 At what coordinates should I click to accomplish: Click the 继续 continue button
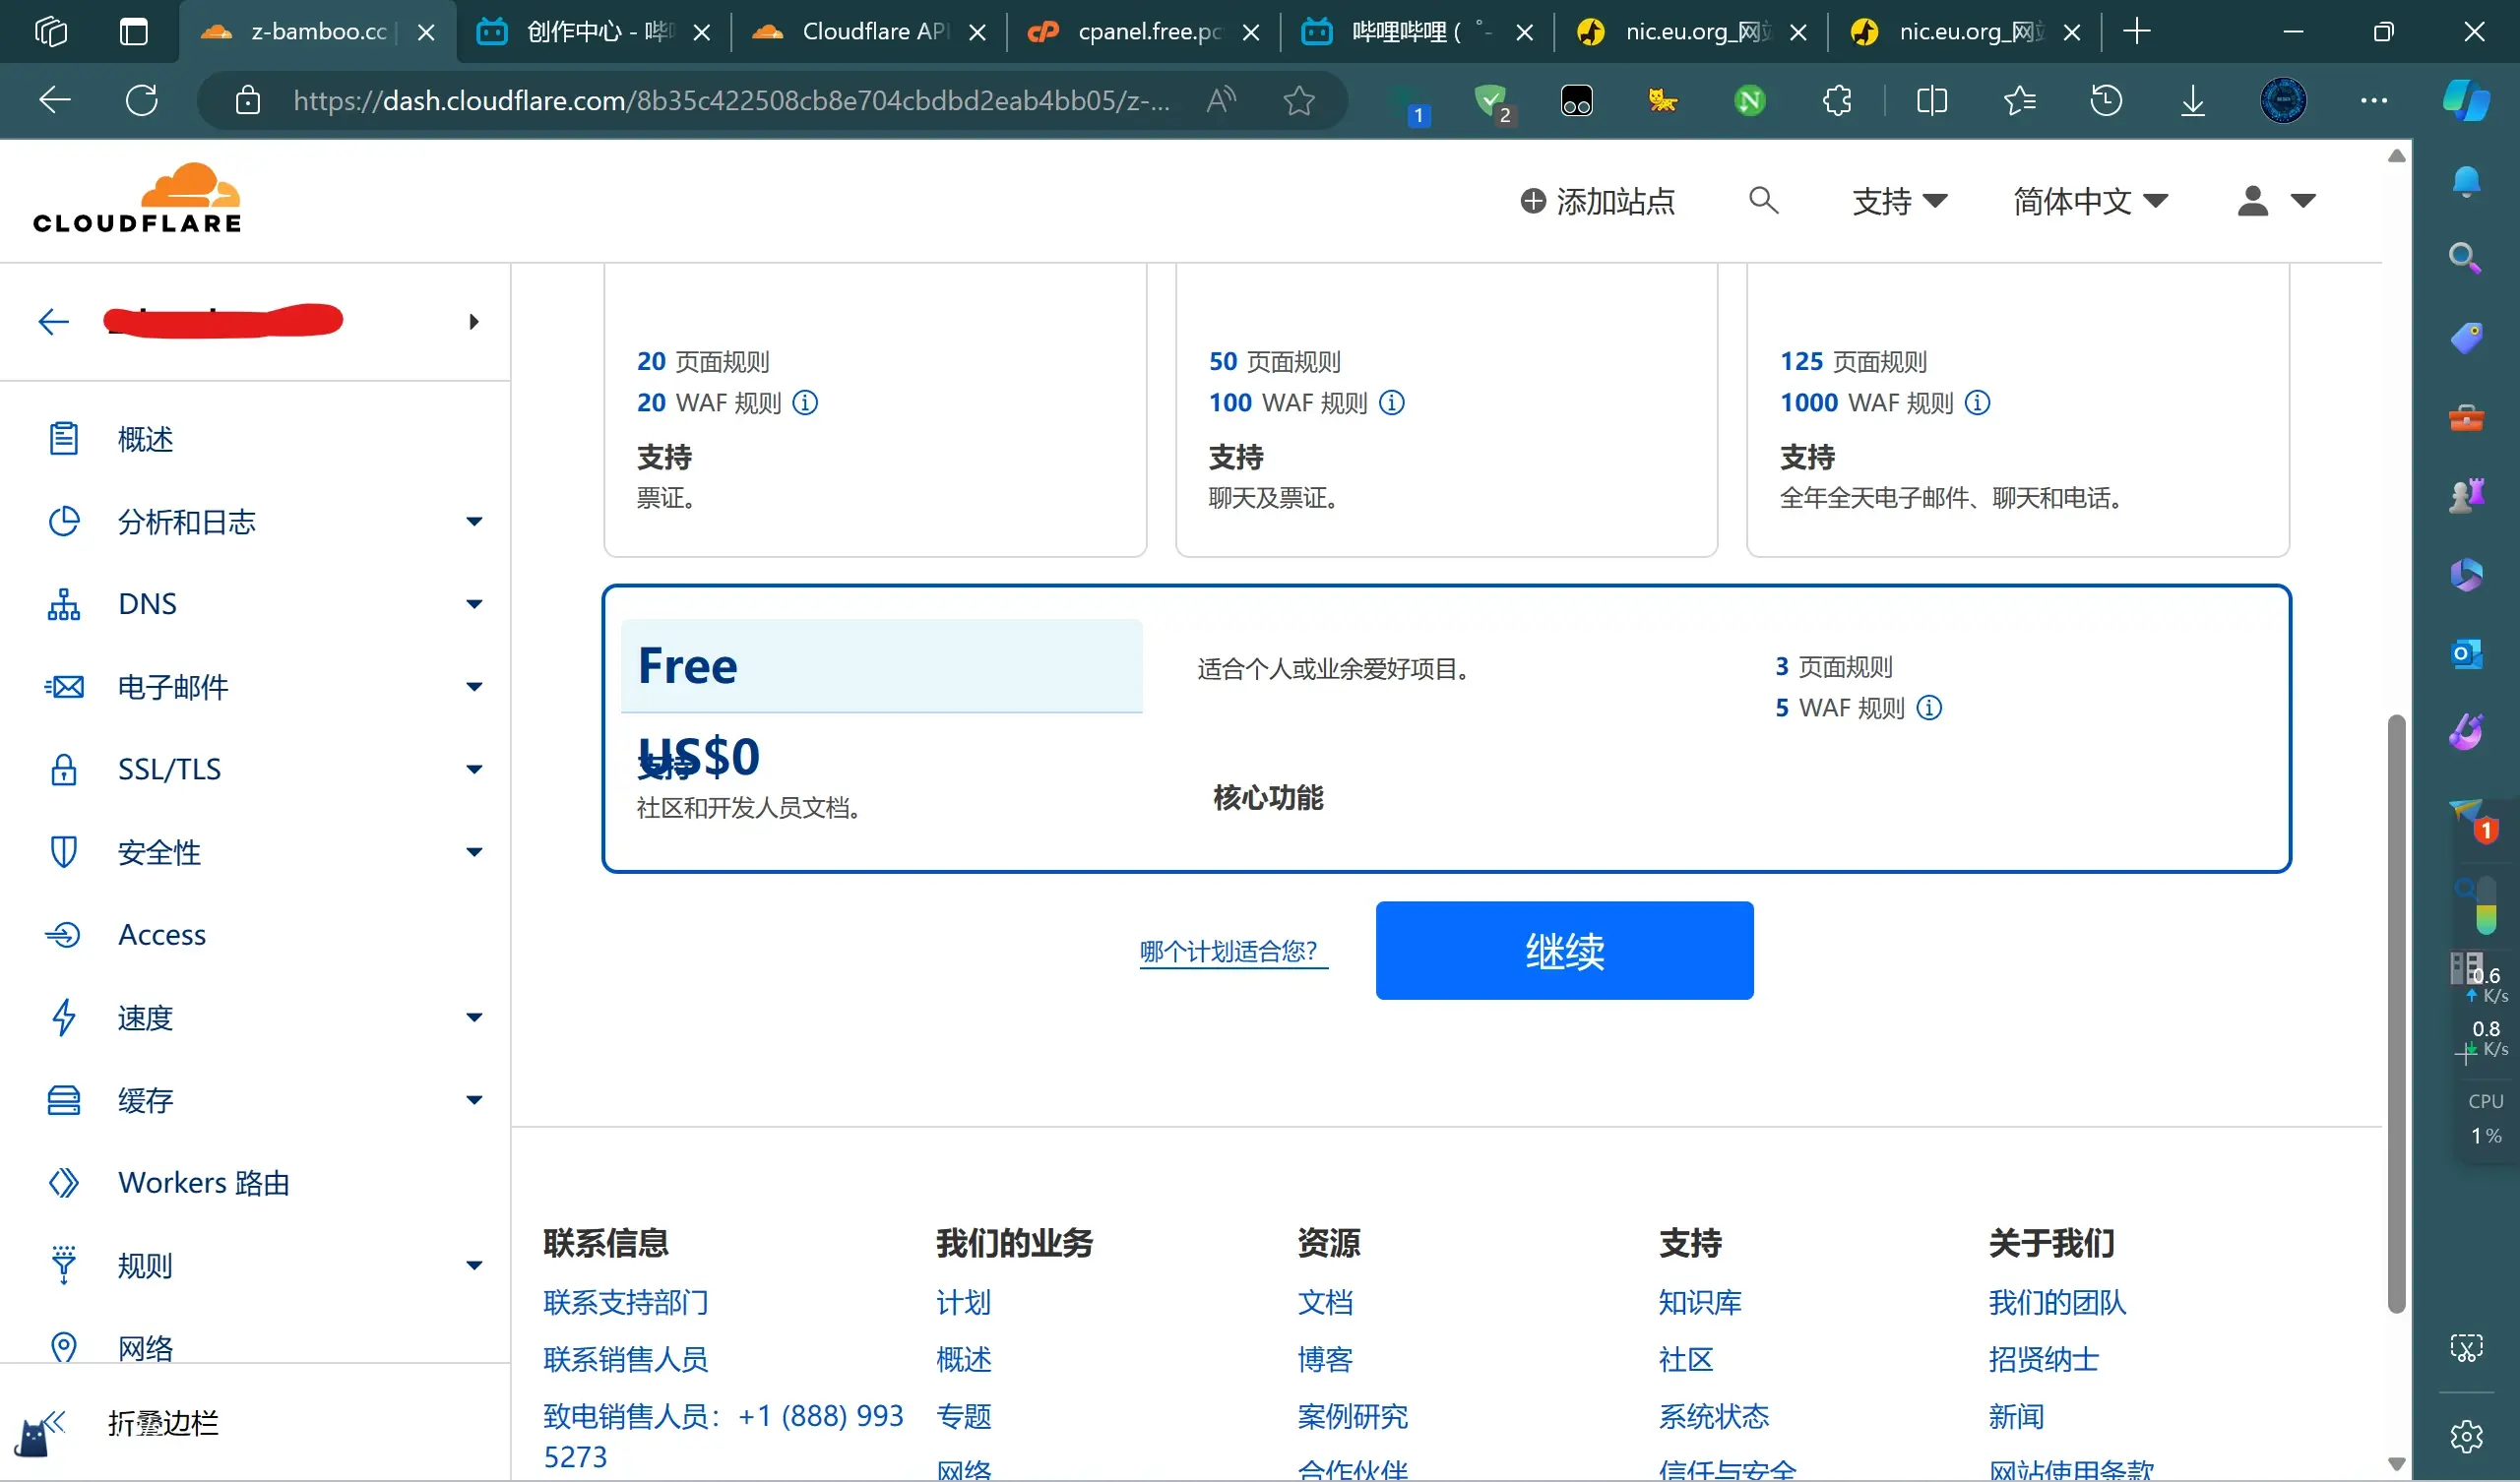pos(1564,950)
